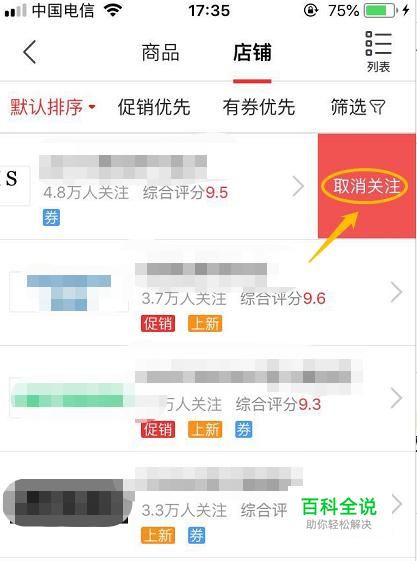Sort by 促销优先
Screen dimensions: 417x561
tap(154, 107)
